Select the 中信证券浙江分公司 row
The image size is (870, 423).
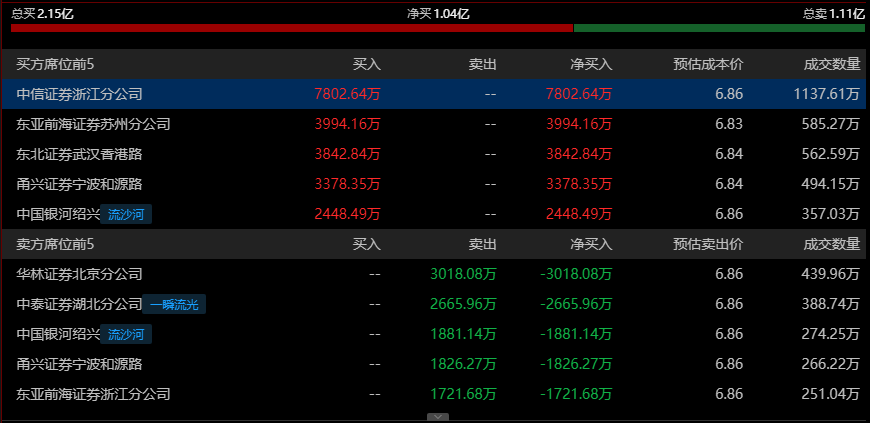pyautogui.click(x=433, y=94)
